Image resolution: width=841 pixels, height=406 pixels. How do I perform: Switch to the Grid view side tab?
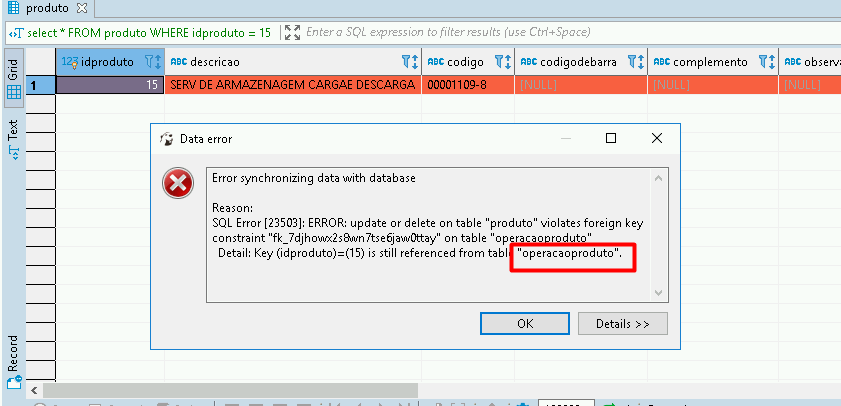click(x=13, y=80)
